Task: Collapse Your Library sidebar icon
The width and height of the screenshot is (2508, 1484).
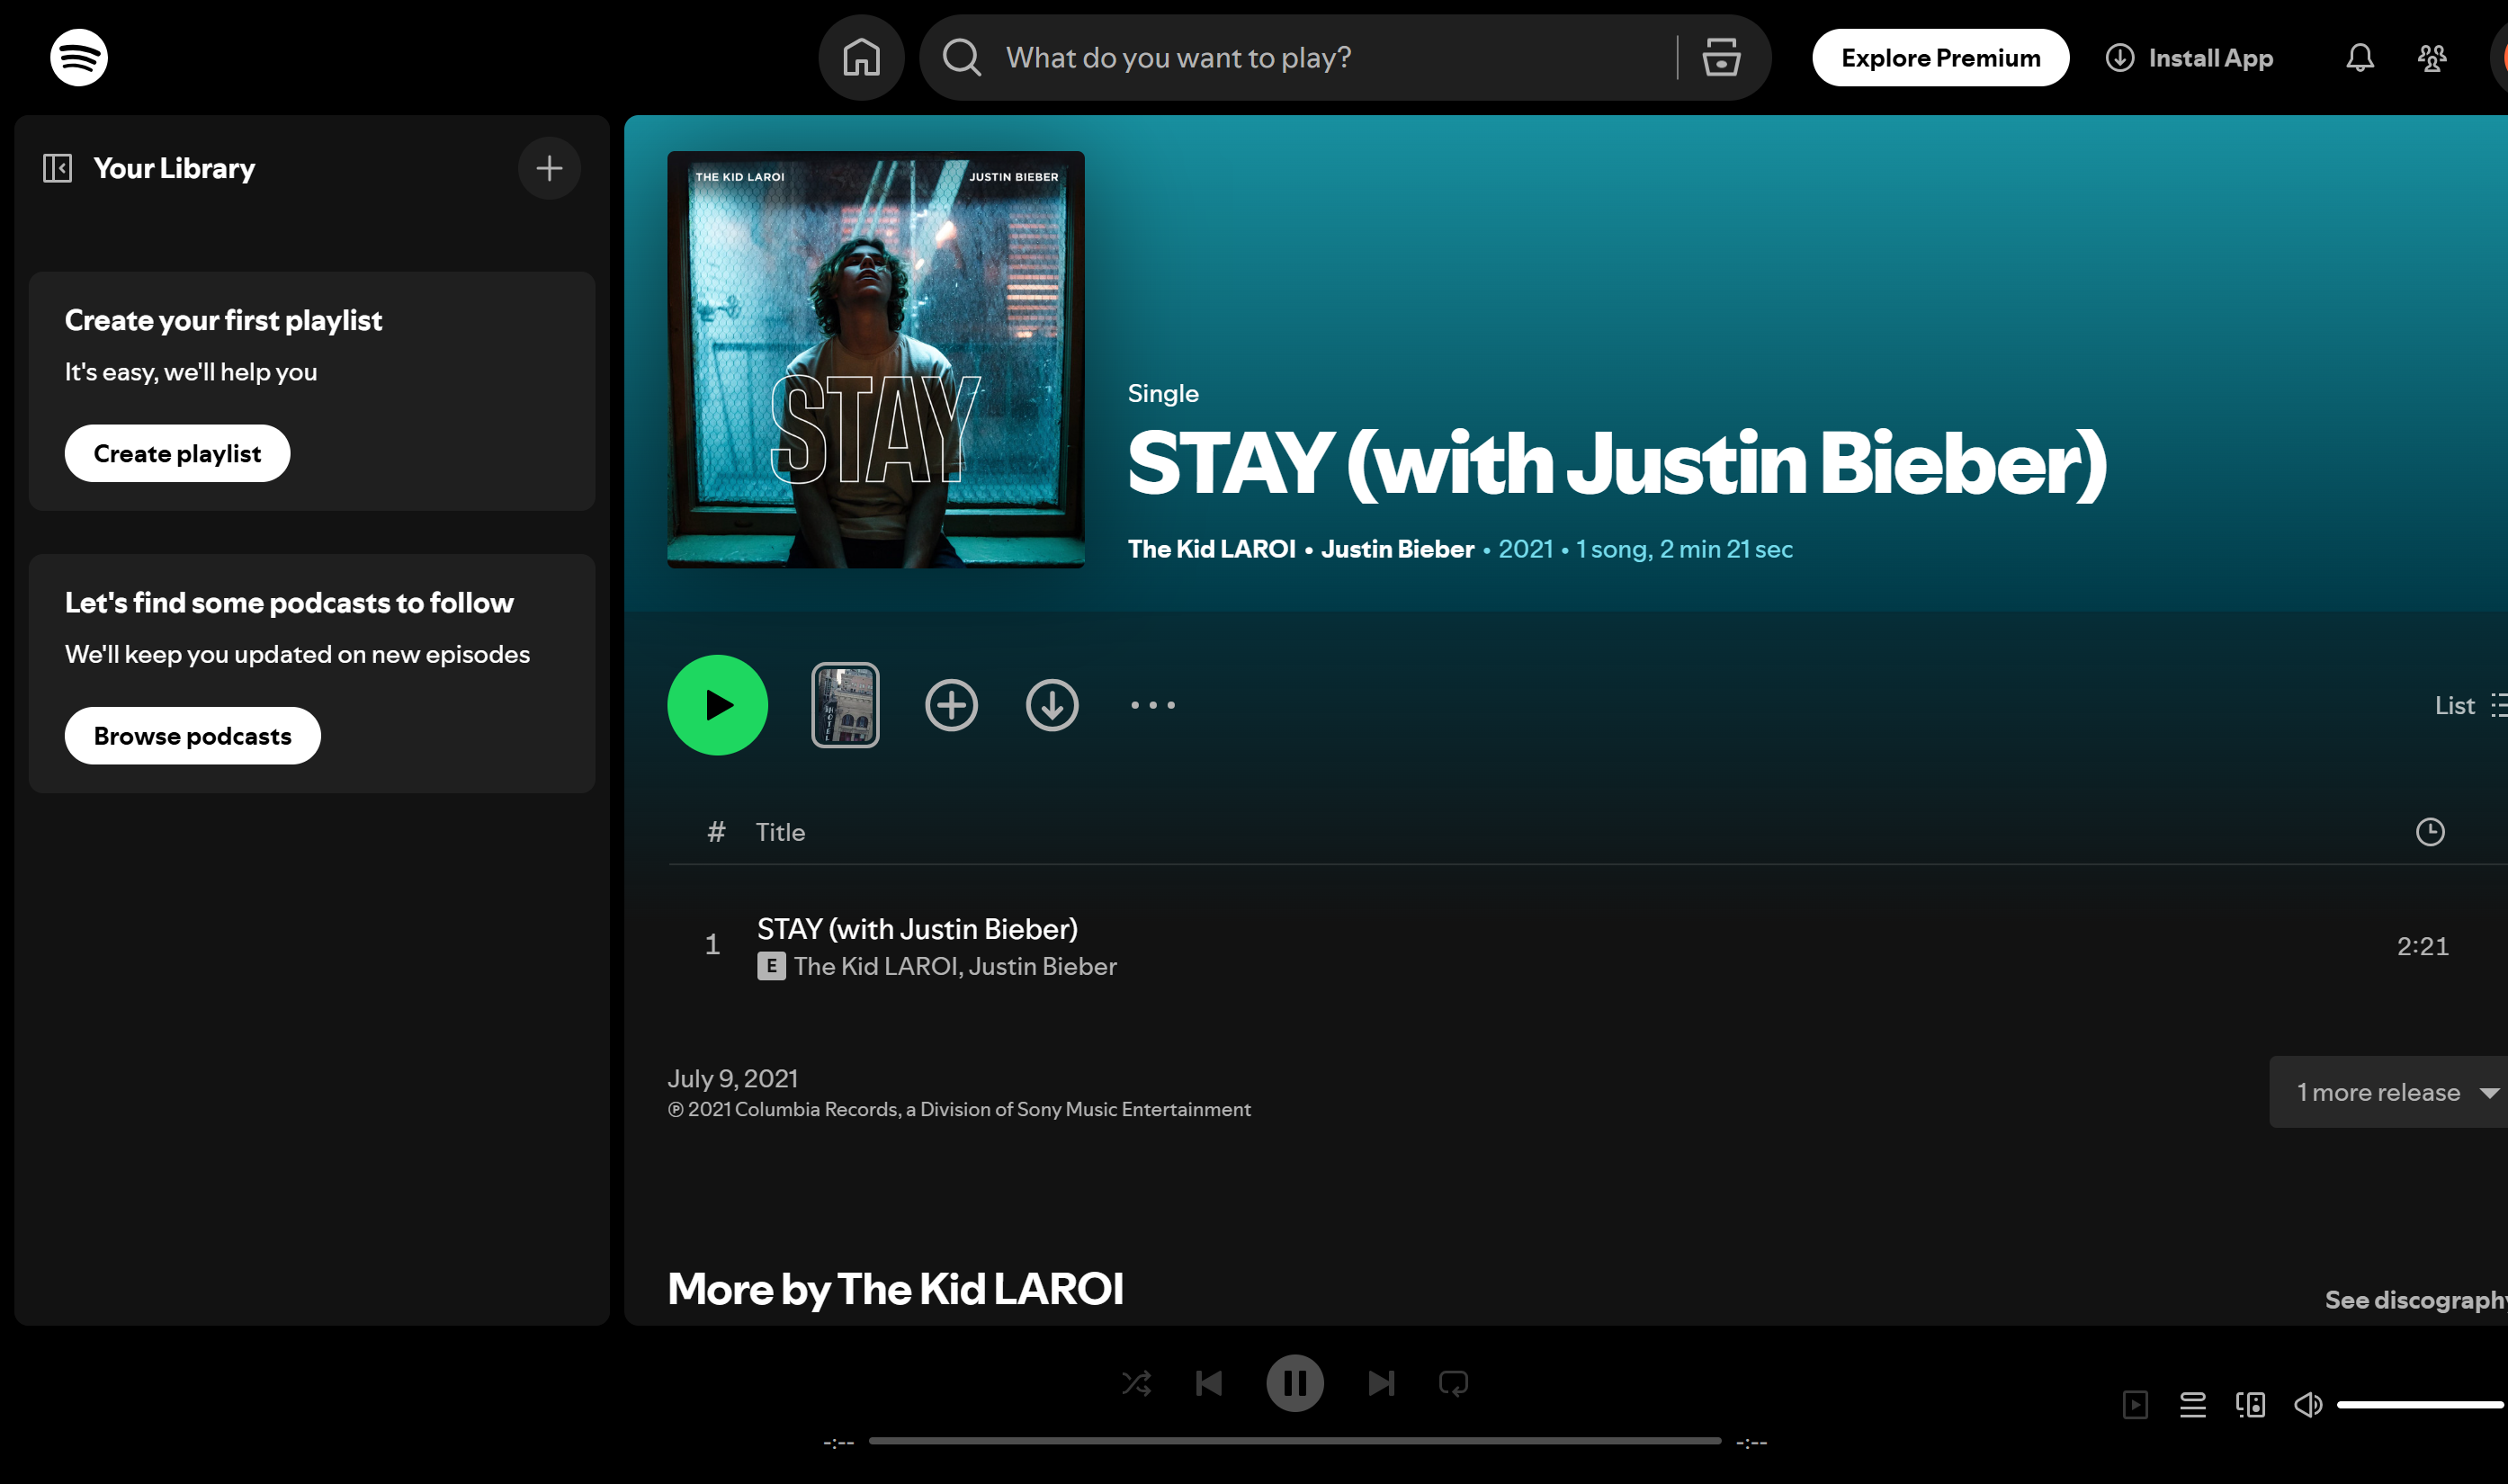Action: pos(57,168)
